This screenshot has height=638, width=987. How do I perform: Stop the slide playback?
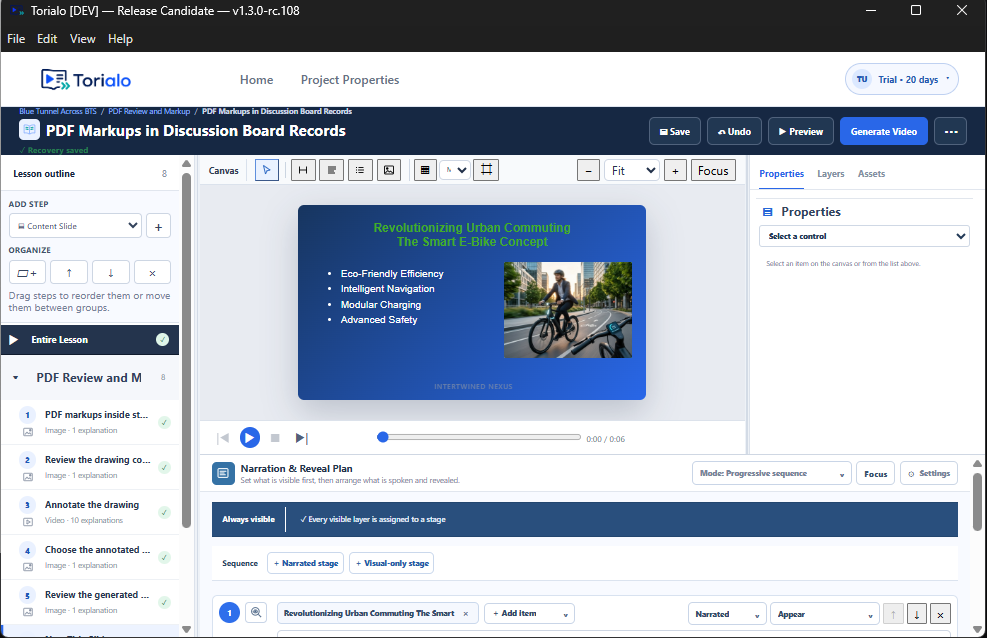point(275,438)
